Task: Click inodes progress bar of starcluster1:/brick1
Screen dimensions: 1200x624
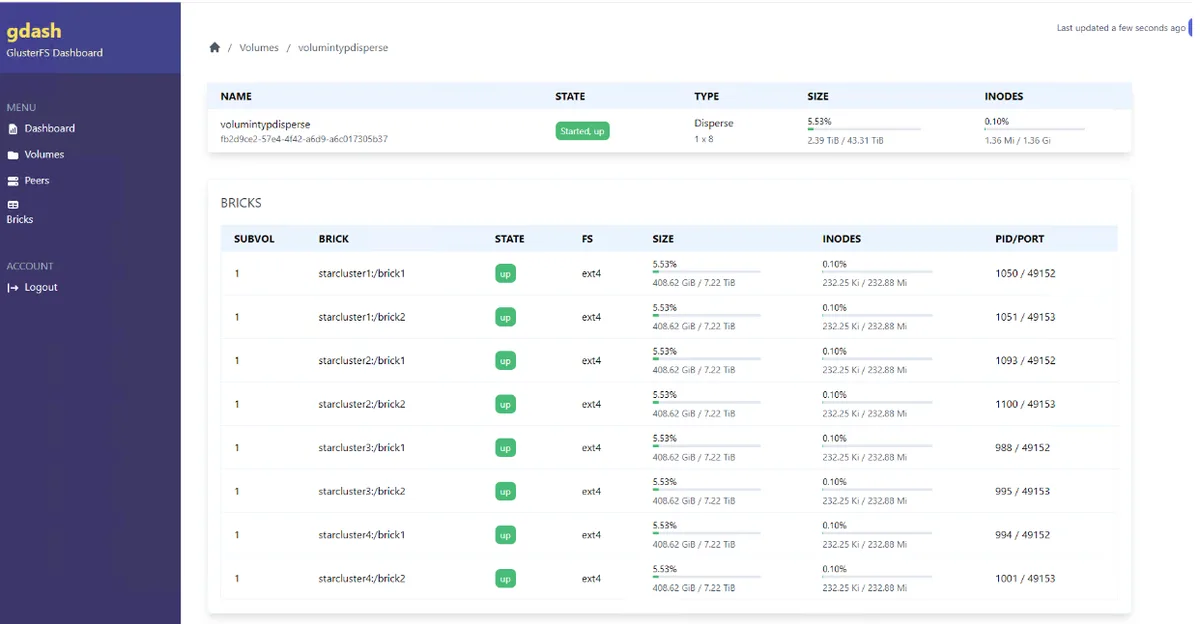Action: point(877,272)
